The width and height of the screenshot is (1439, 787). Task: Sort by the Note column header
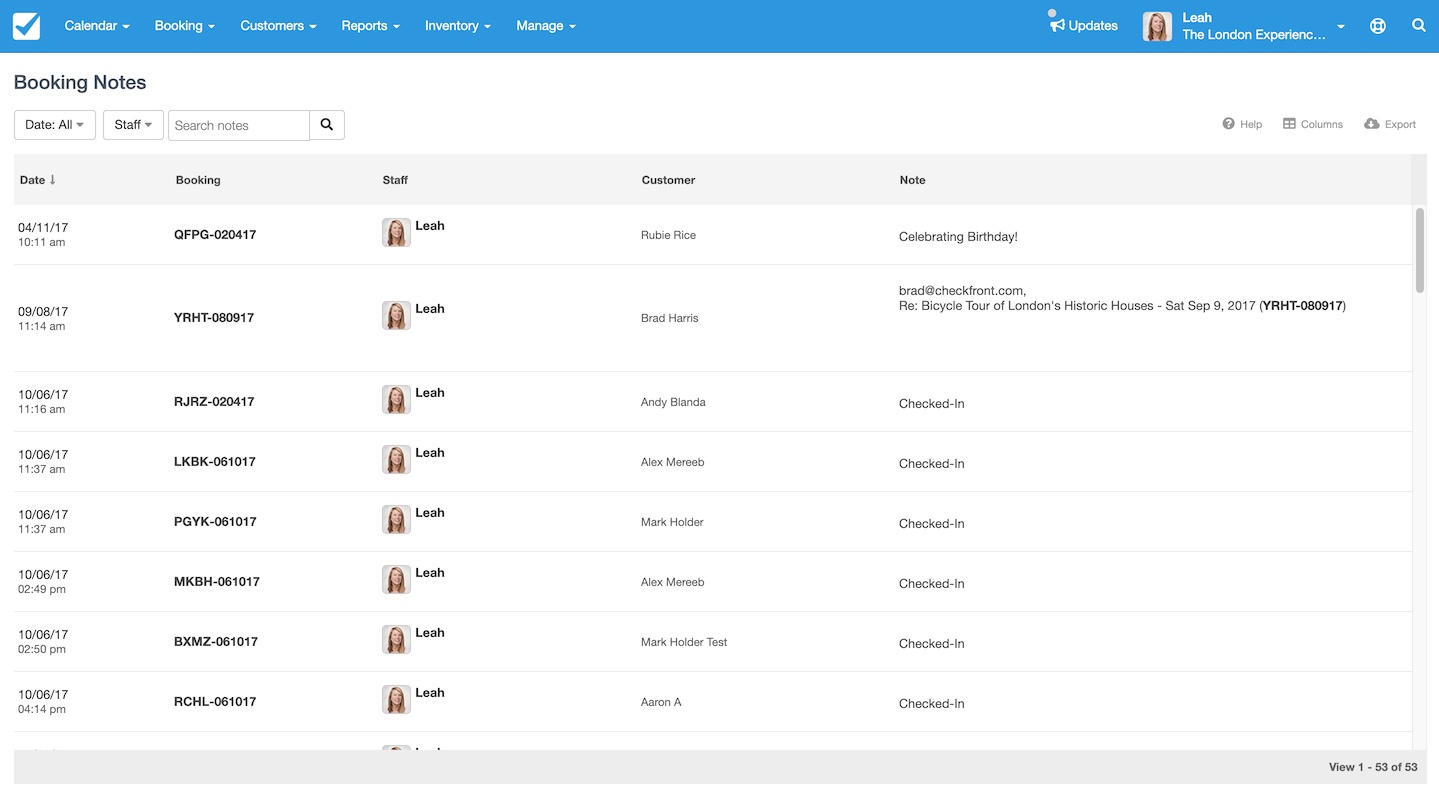[912, 180]
